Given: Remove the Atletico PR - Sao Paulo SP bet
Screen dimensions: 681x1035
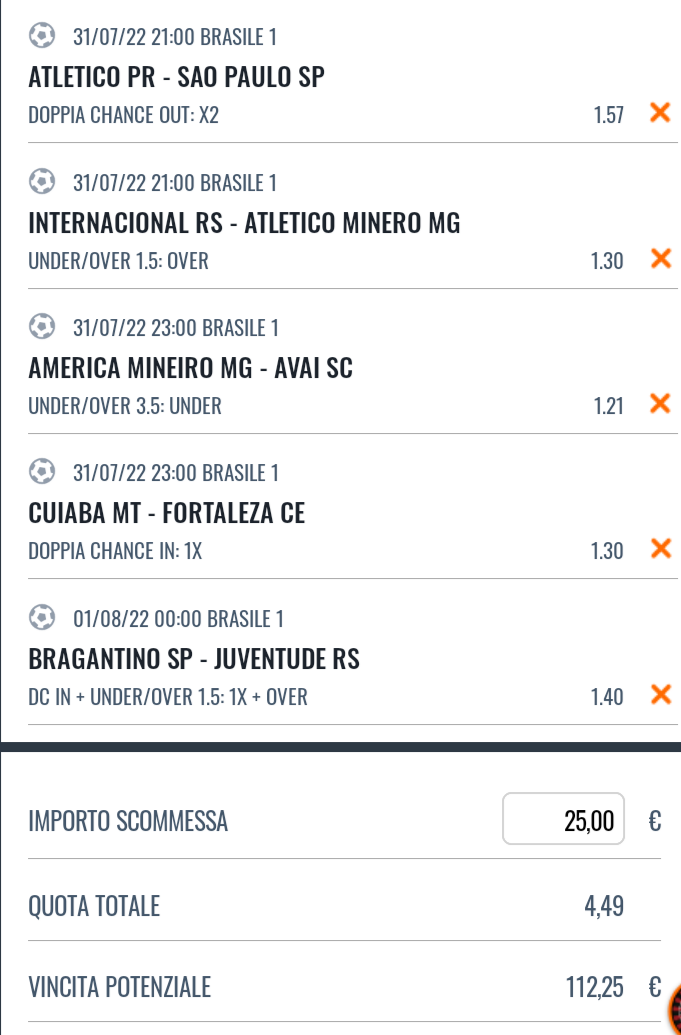Looking at the screenshot, I should click(660, 113).
